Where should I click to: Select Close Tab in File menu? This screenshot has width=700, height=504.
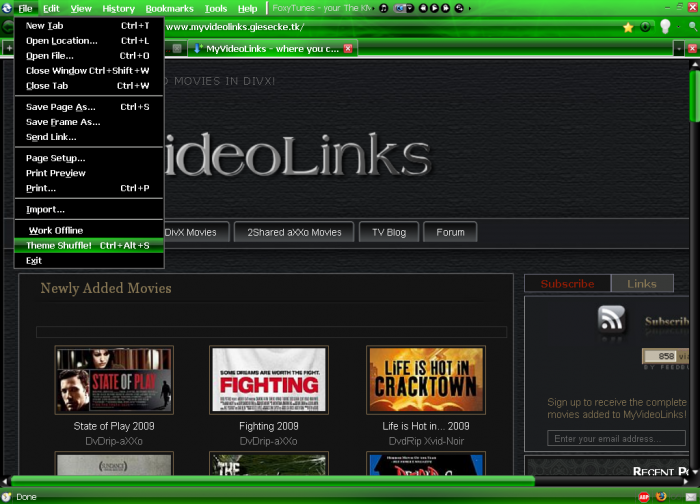pyautogui.click(x=89, y=86)
